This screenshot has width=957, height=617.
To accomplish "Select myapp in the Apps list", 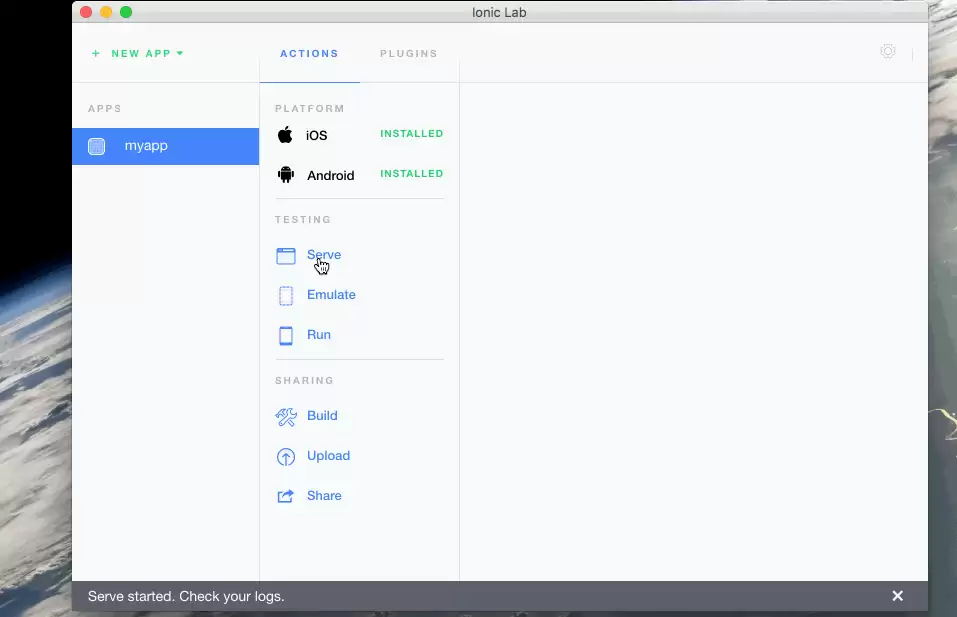I will (165, 146).
